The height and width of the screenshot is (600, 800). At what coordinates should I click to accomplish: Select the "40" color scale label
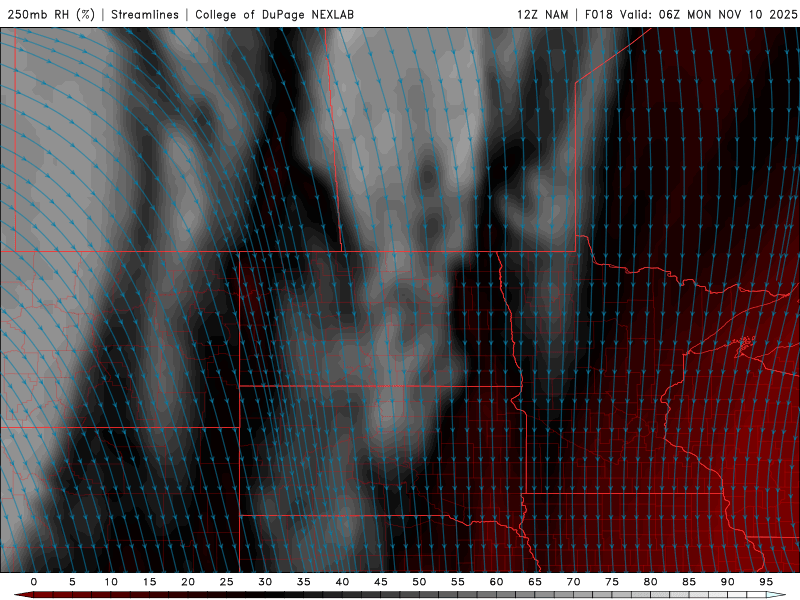[342, 582]
